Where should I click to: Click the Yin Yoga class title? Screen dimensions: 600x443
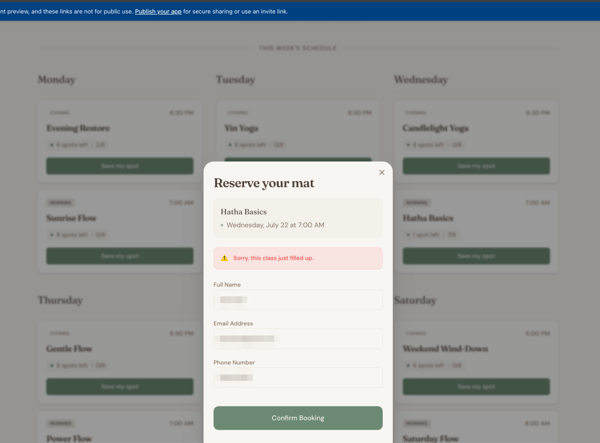[241, 128]
